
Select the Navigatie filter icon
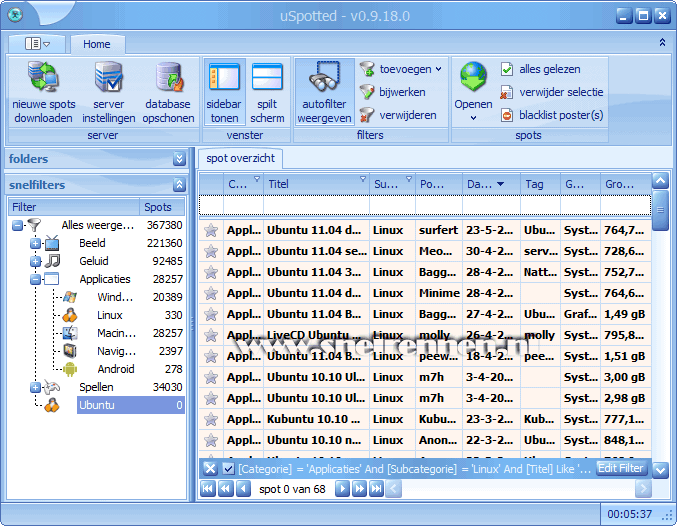tap(70, 351)
